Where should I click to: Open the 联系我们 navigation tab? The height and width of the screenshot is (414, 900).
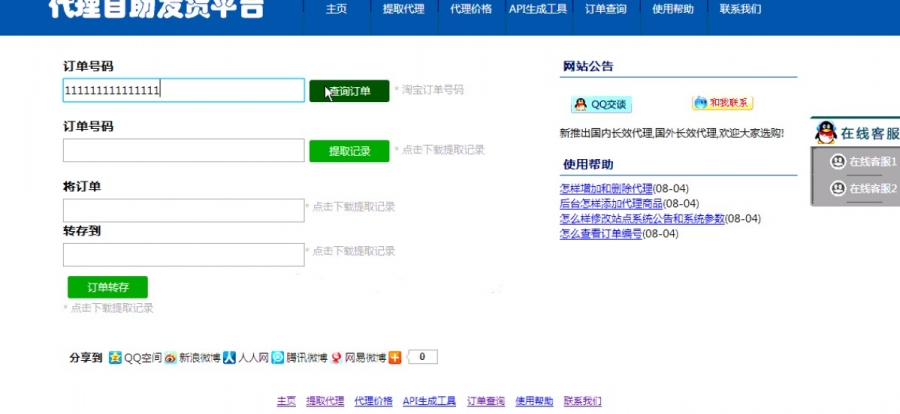pyautogui.click(x=740, y=9)
